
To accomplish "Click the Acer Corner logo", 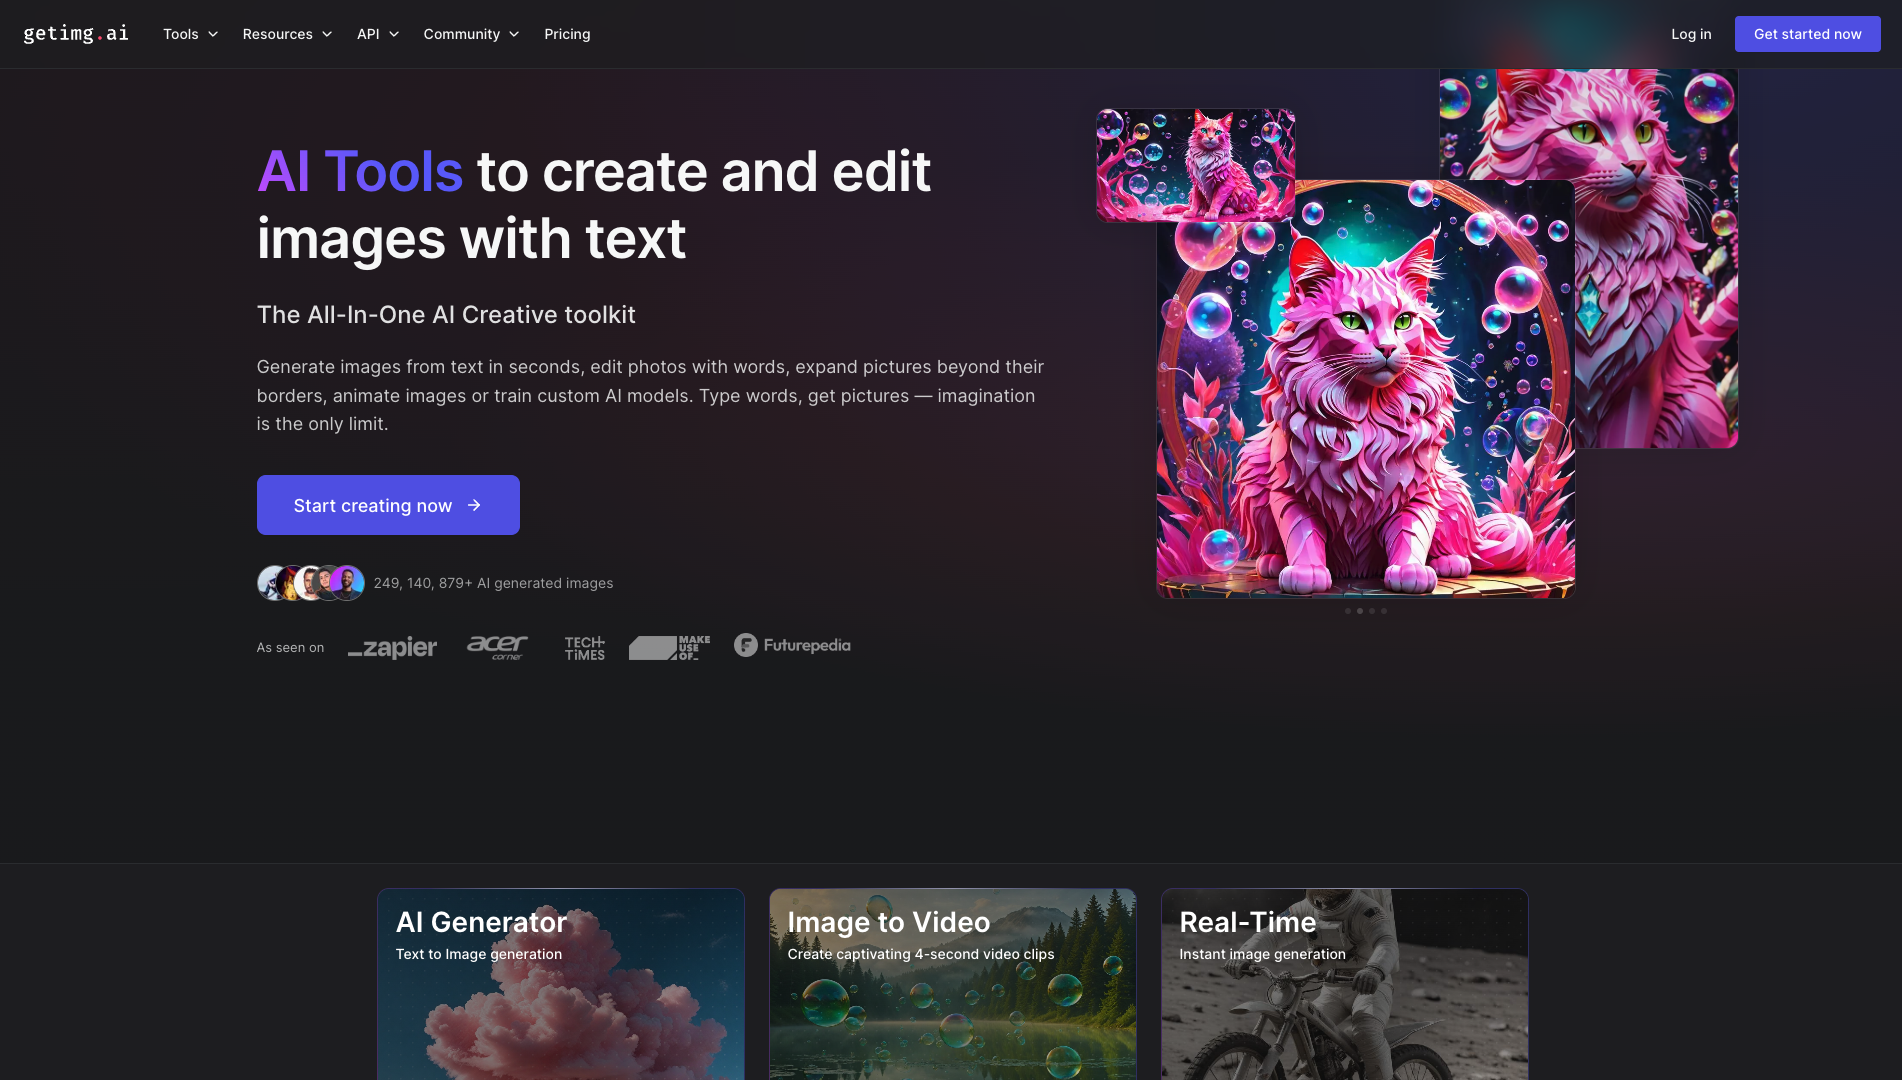I will click(497, 647).
